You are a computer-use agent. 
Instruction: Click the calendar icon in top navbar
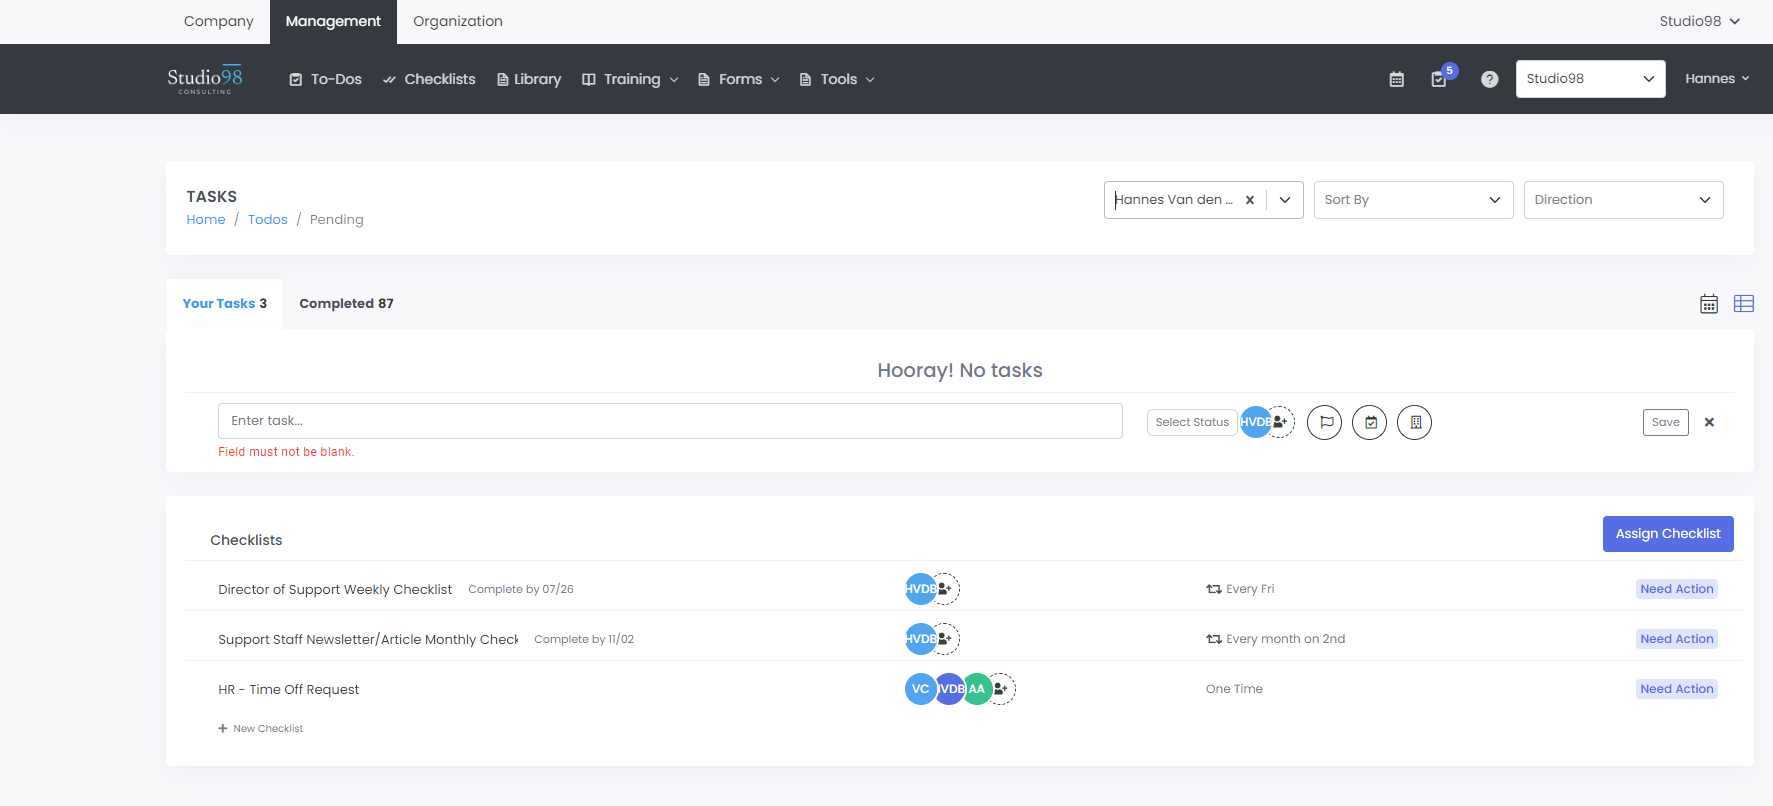pyautogui.click(x=1397, y=80)
